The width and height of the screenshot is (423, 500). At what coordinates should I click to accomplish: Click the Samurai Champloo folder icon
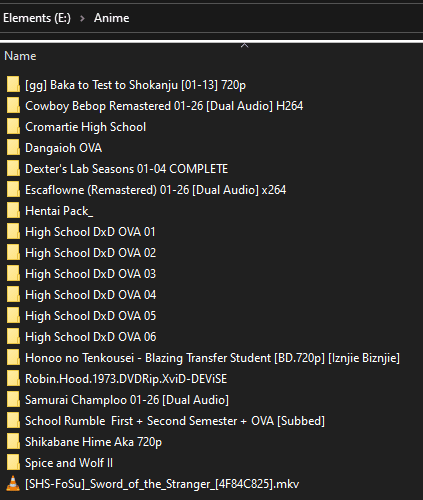tap(13, 399)
